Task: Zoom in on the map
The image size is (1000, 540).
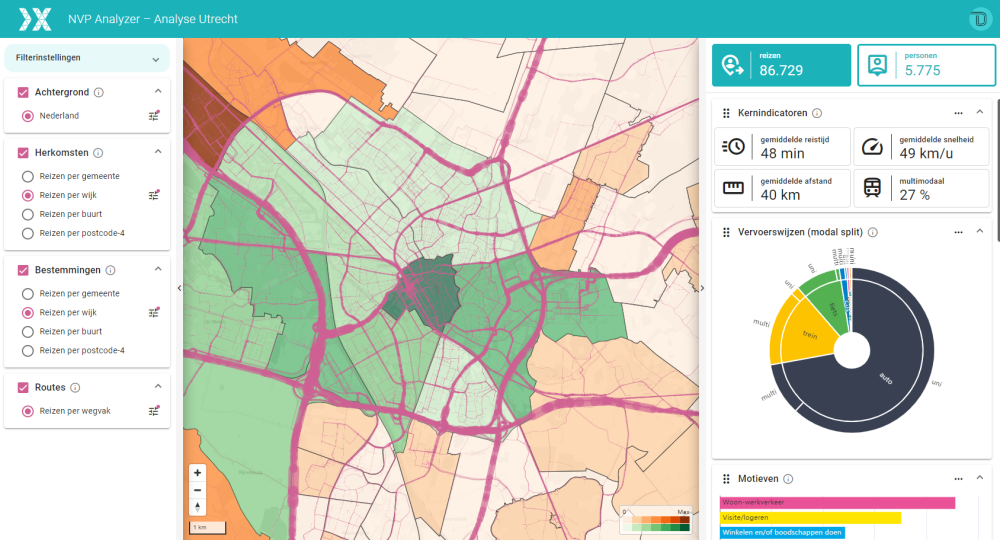Action: pyautogui.click(x=198, y=472)
